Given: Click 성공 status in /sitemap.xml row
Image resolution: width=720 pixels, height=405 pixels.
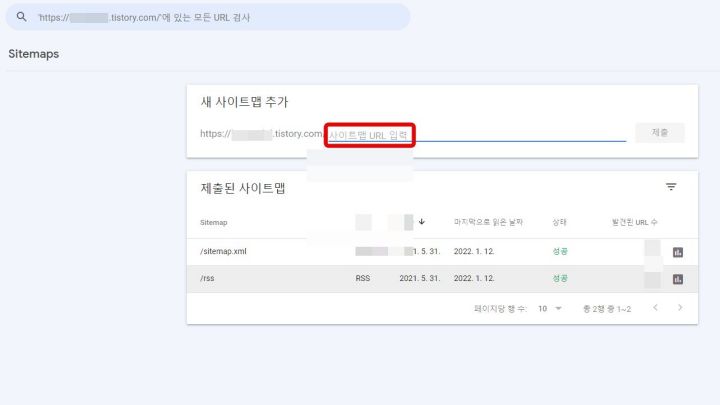Looking at the screenshot, I should [560, 251].
